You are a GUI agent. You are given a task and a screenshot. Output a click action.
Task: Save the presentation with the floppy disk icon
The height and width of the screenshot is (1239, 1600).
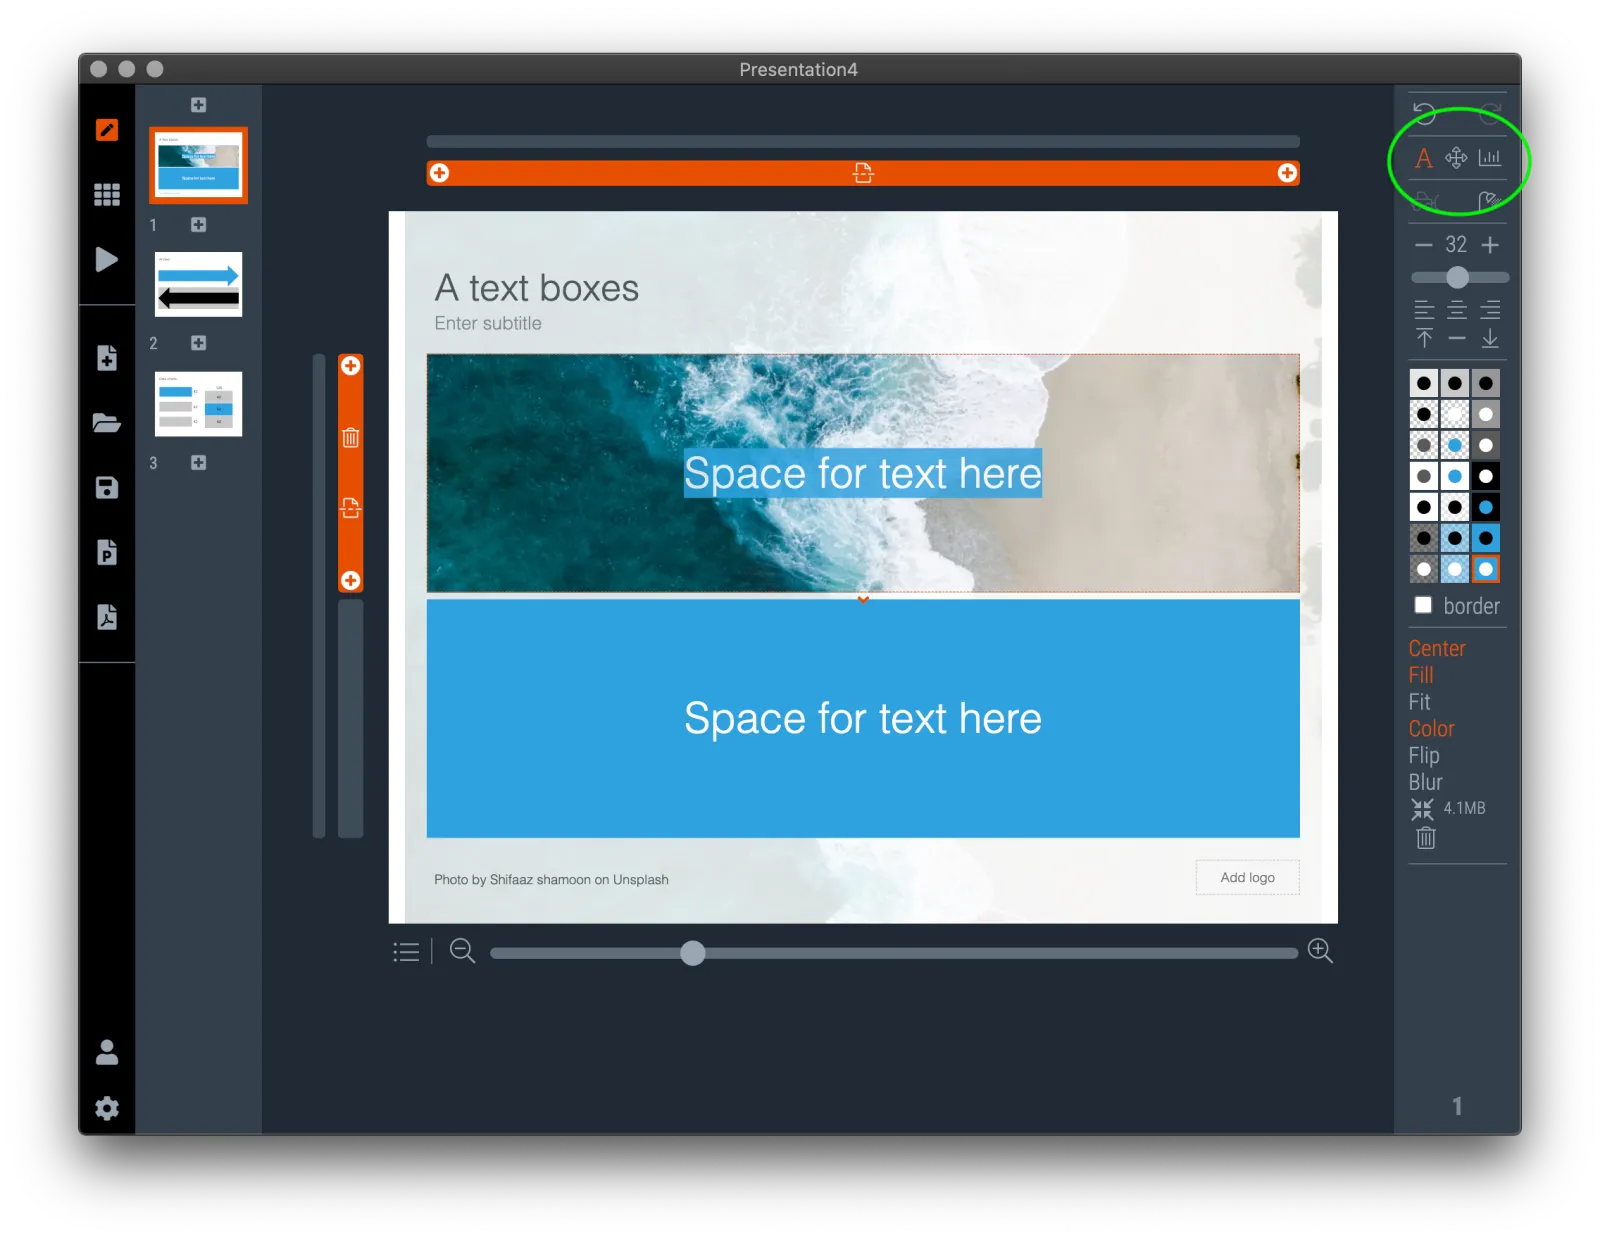click(x=107, y=488)
